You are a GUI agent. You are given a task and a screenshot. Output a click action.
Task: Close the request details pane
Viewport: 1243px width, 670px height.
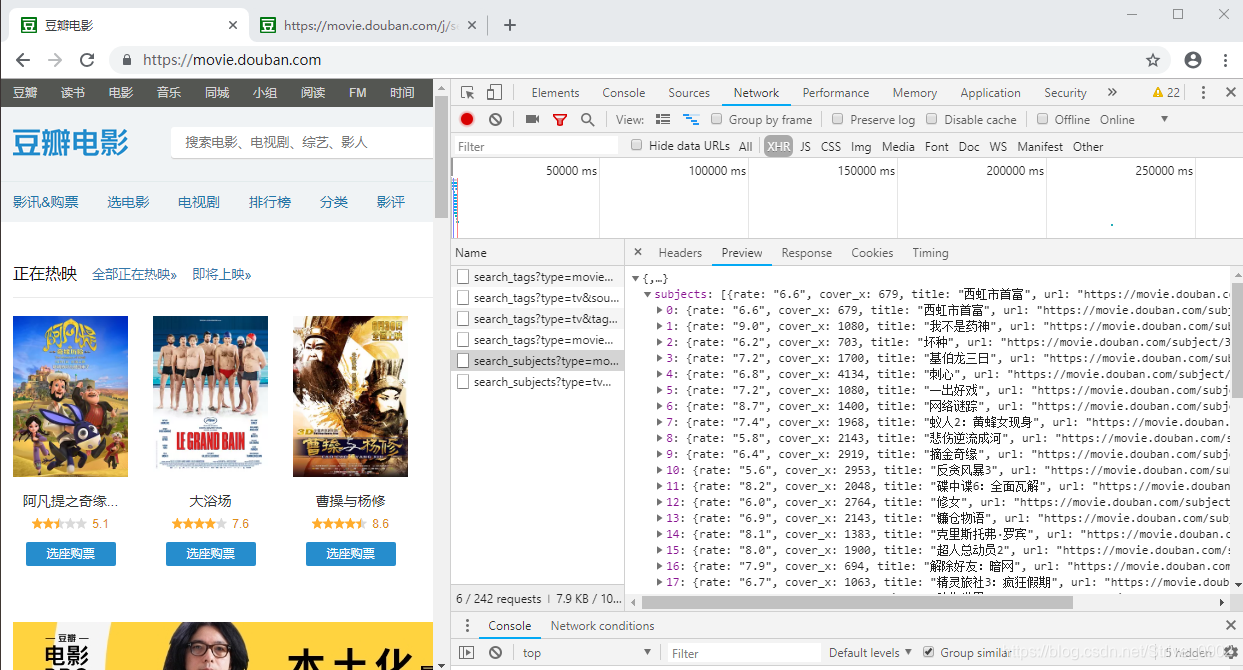tap(638, 252)
